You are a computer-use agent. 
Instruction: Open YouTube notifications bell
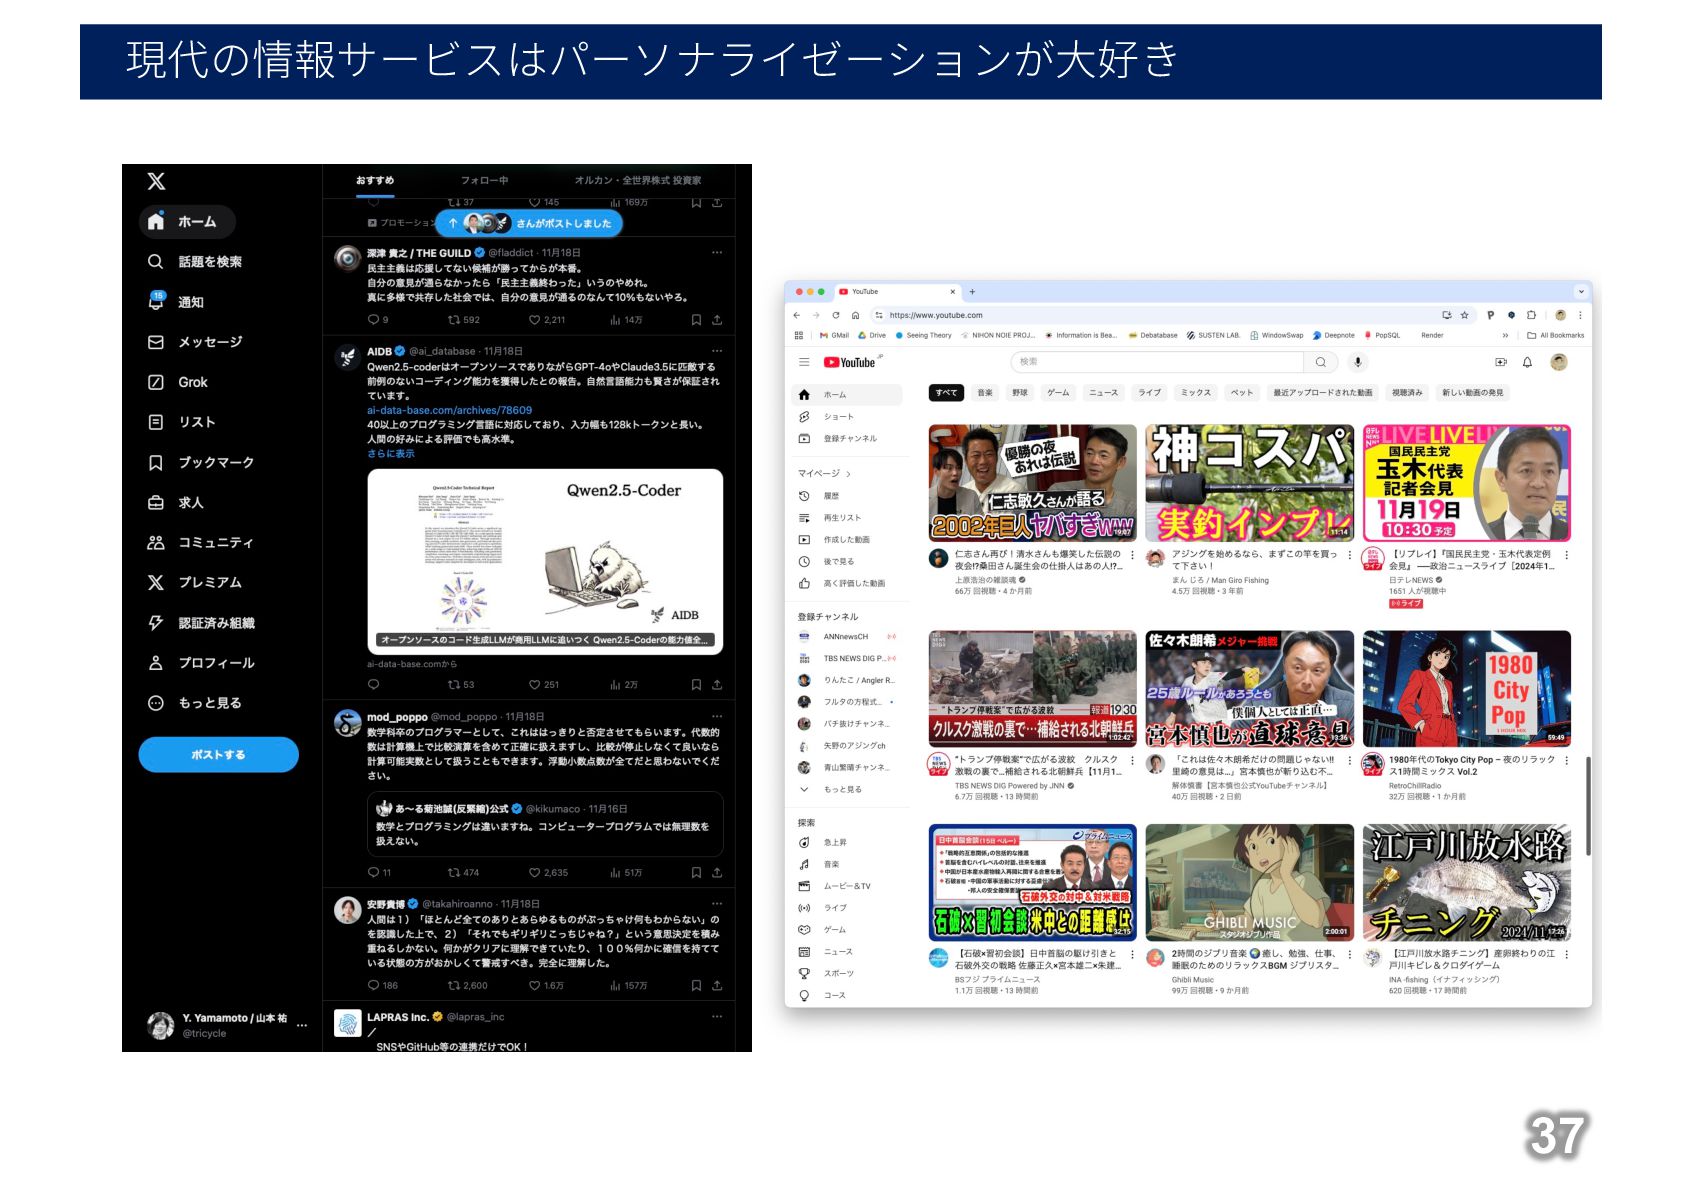click(1527, 362)
